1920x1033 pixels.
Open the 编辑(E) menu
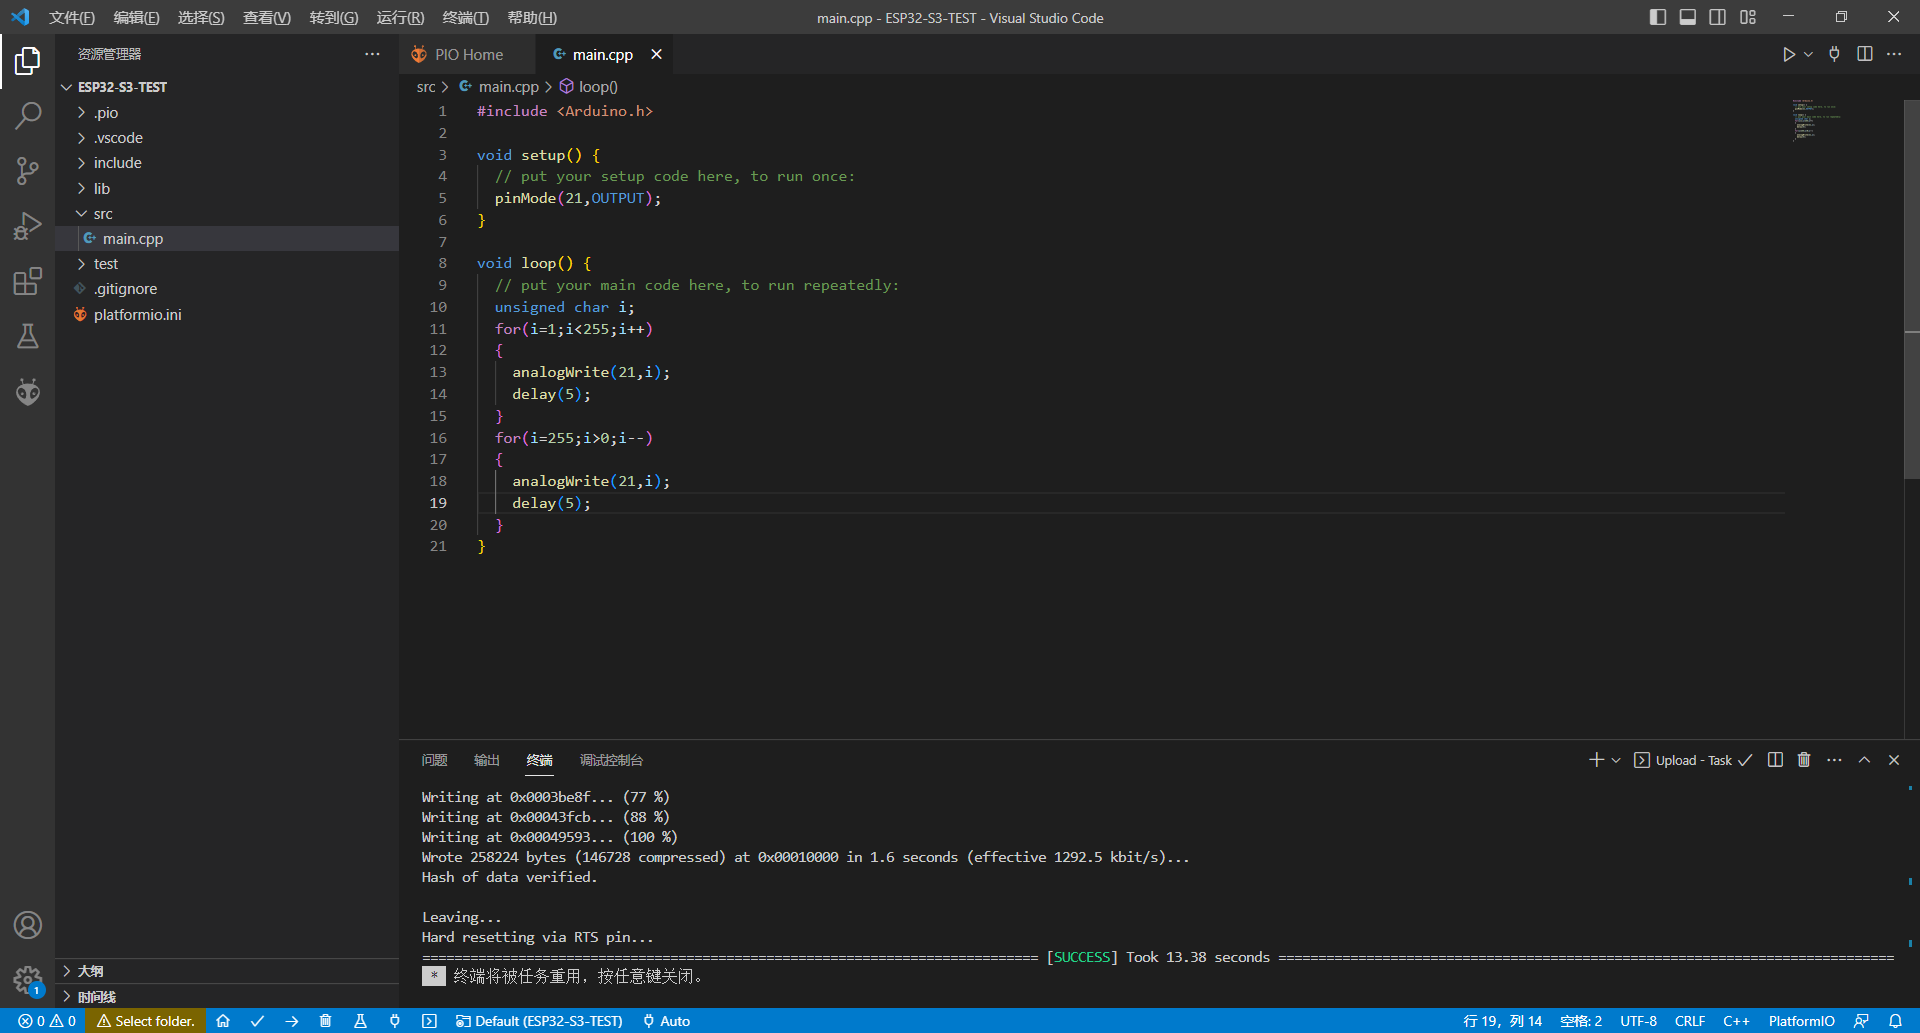click(136, 18)
